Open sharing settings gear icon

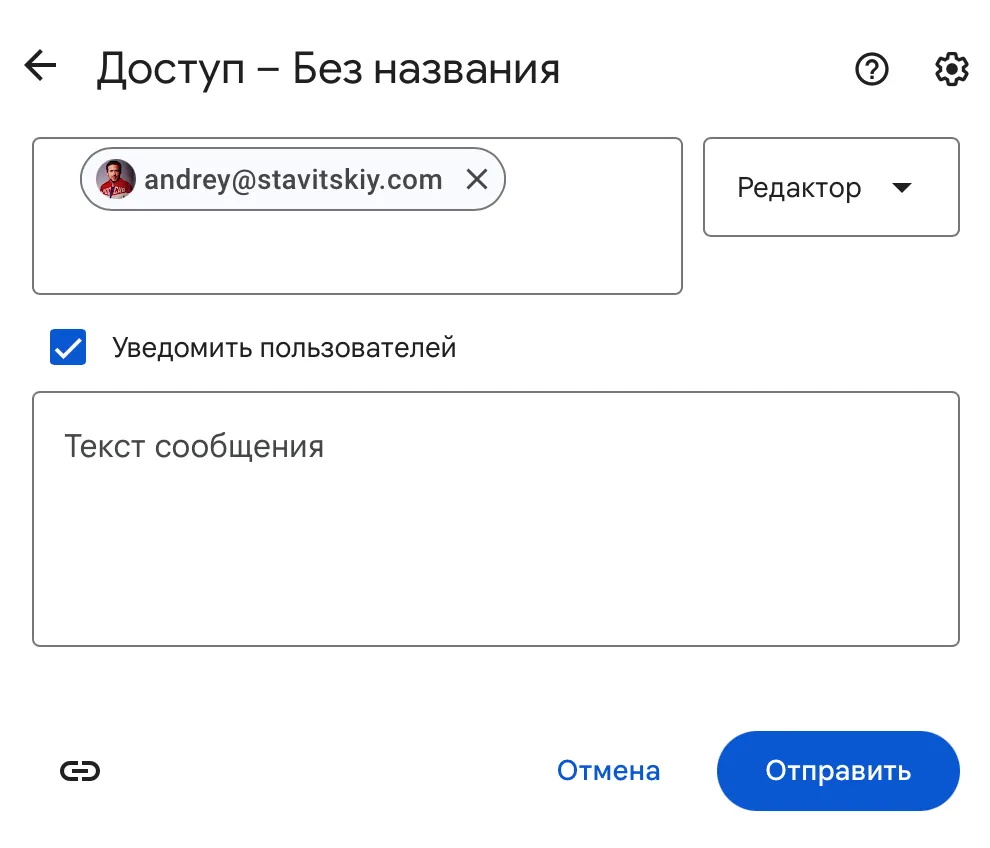tap(951, 69)
